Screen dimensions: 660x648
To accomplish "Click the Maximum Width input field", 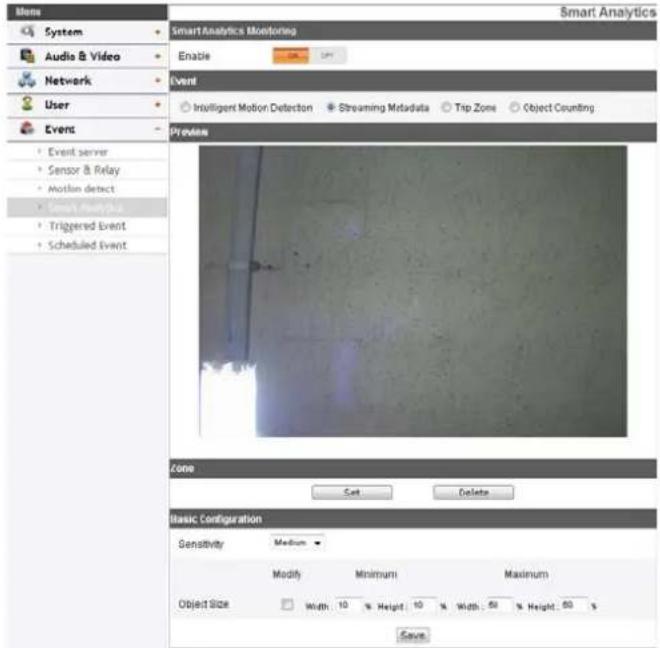I will coord(500,605).
